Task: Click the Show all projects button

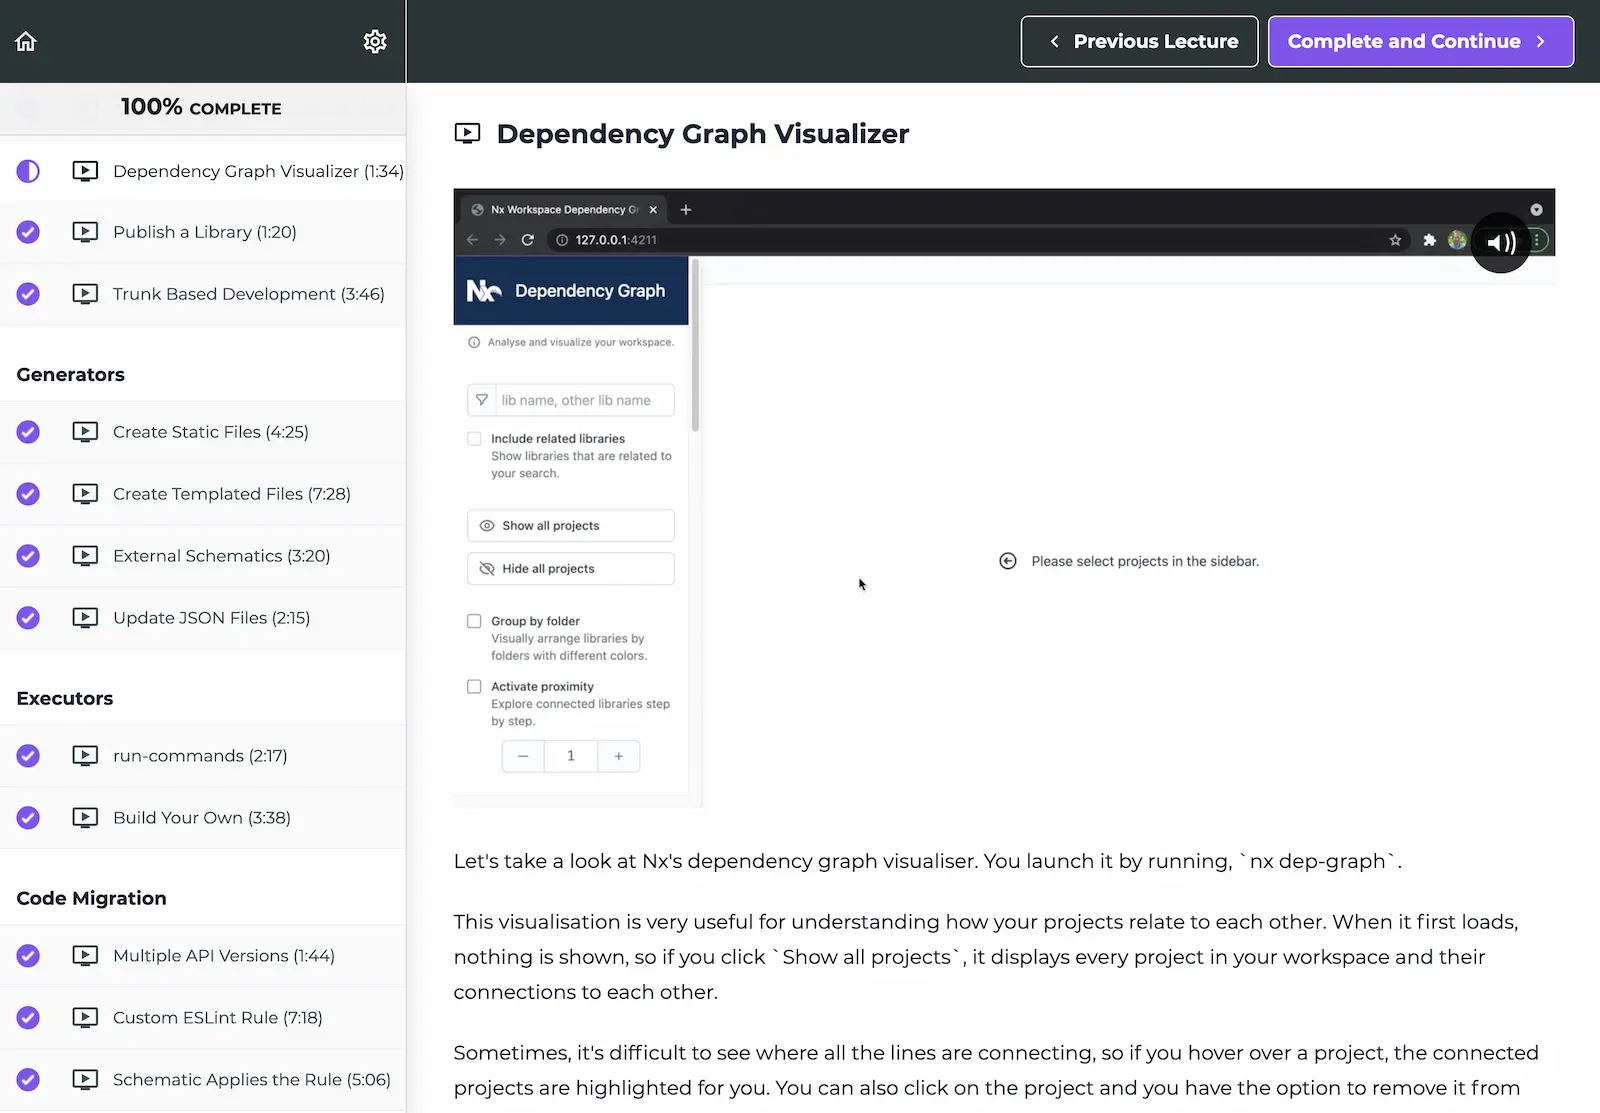Action: (x=570, y=526)
